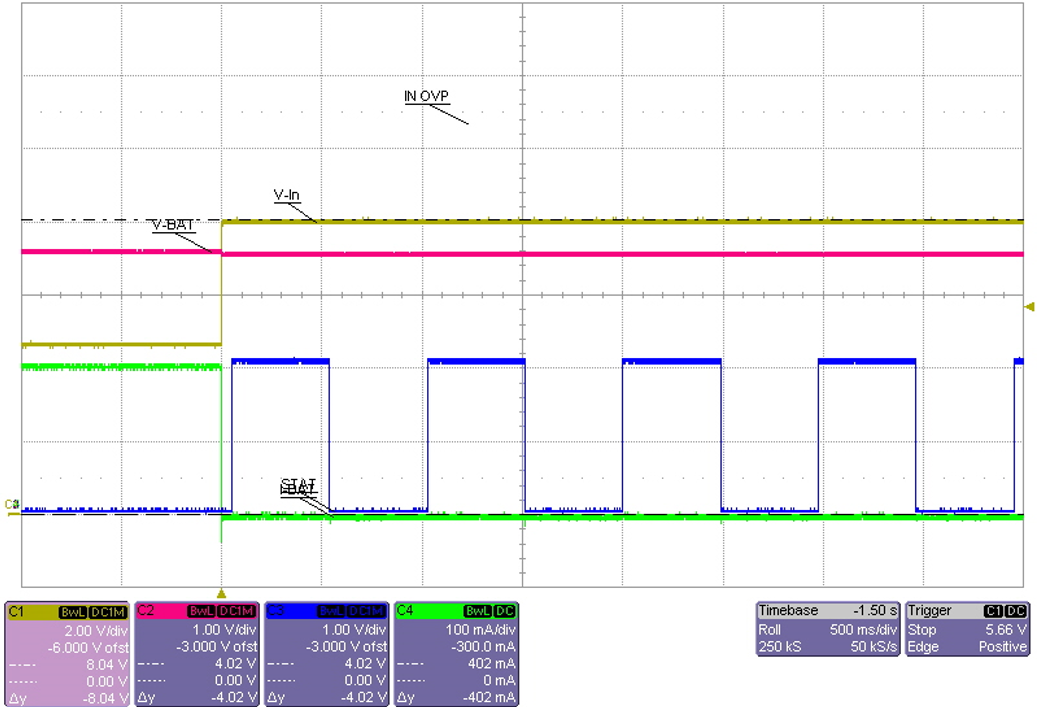Open the 500 ms/div timebase selector
1038x707 pixels.
click(861, 631)
